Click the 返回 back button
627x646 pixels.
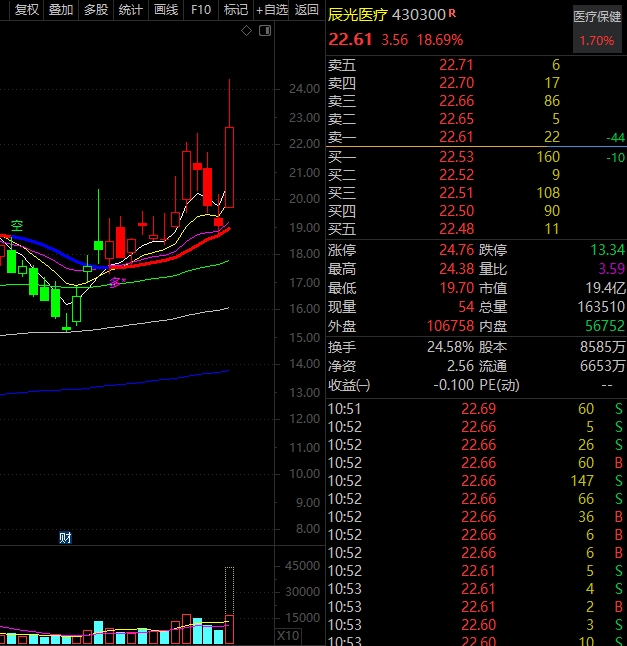point(306,9)
